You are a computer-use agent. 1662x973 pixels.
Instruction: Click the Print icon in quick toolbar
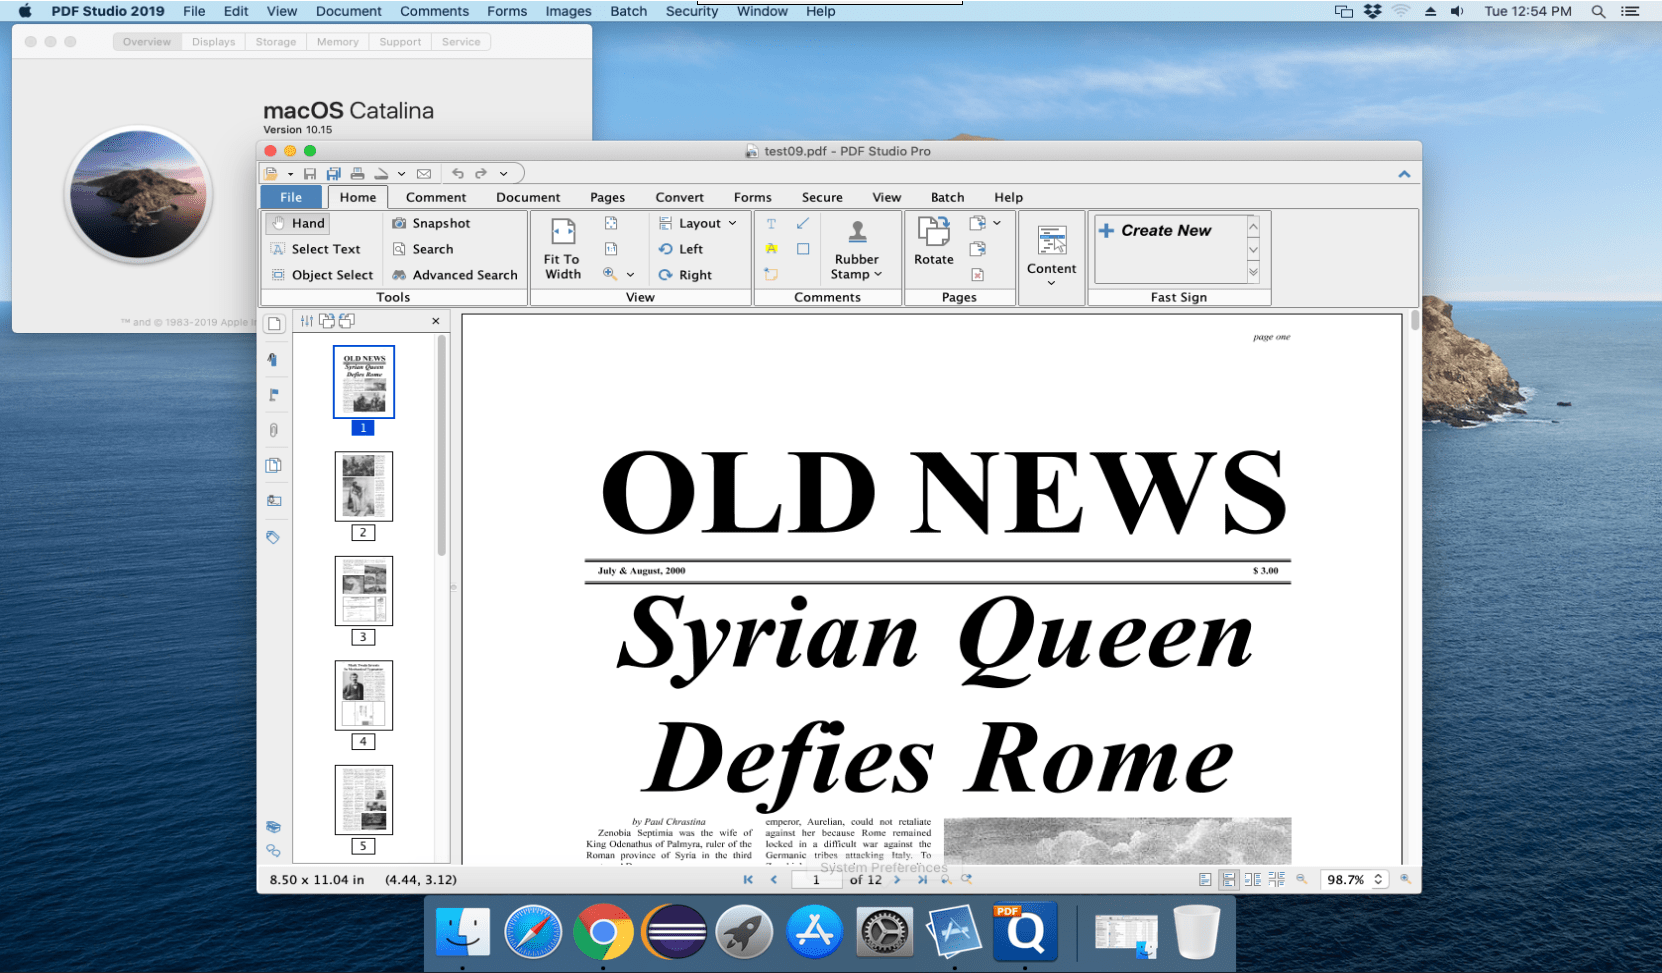(x=357, y=174)
